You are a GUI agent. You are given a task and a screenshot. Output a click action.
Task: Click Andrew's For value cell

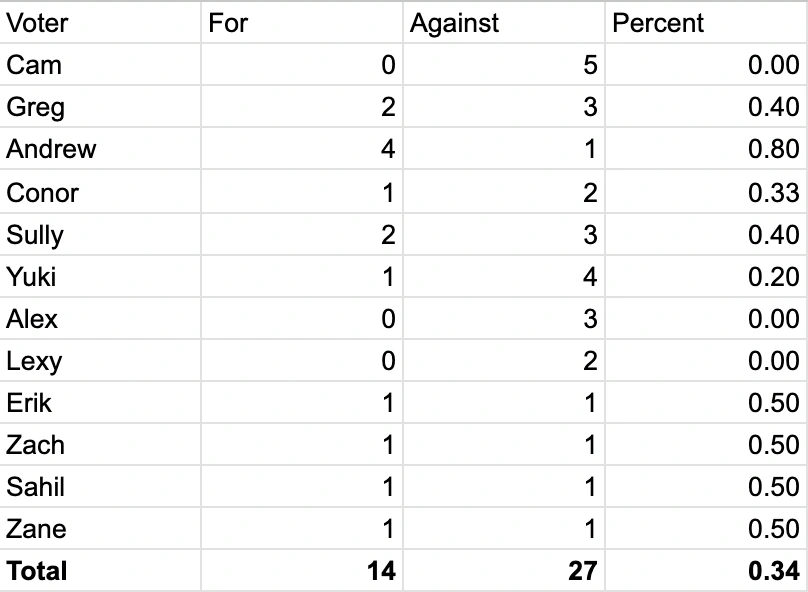click(301, 149)
